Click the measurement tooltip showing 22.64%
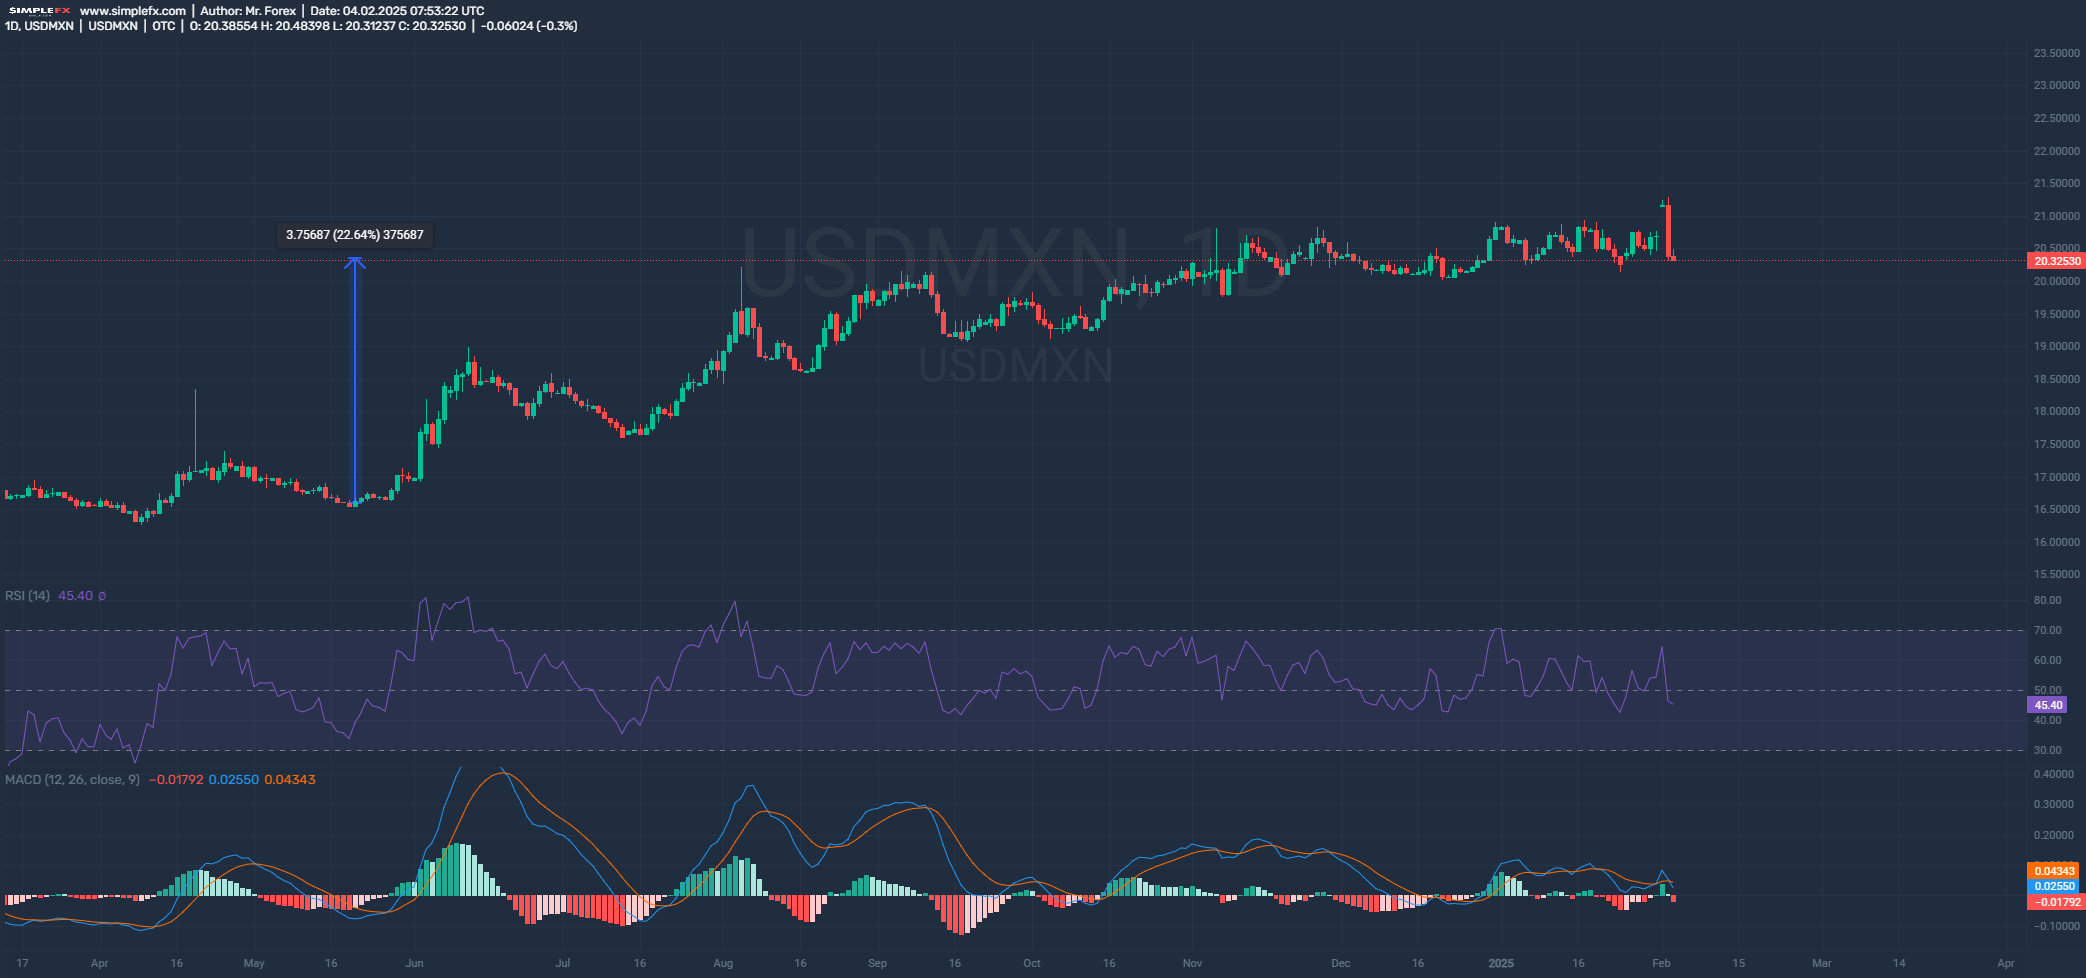The image size is (2086, 978). pos(355,235)
